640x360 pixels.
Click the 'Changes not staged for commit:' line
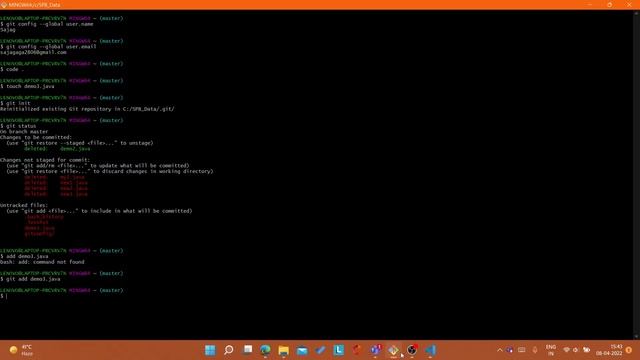[x=45, y=160]
